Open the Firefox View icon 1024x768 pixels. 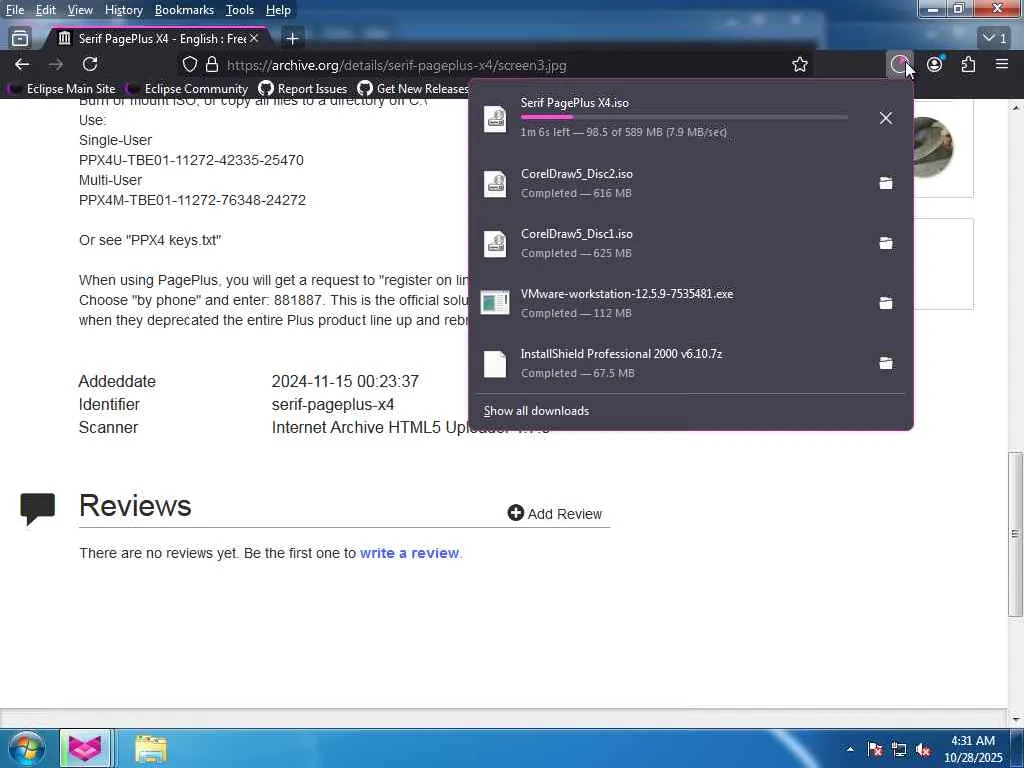pyautogui.click(x=20, y=39)
